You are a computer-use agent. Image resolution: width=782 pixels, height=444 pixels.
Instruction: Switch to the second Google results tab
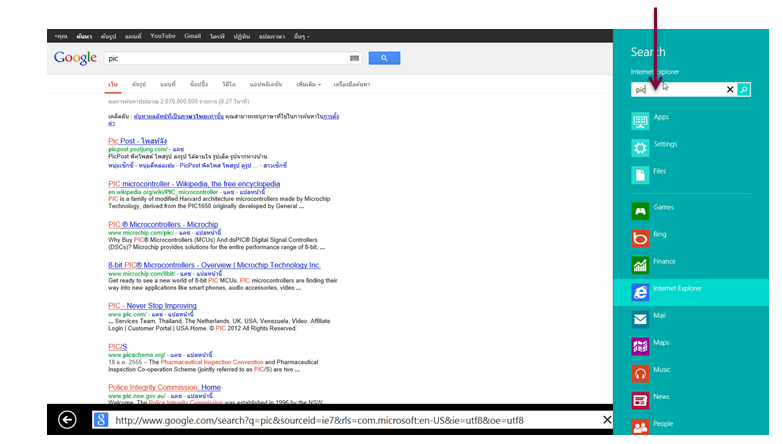pos(139,84)
